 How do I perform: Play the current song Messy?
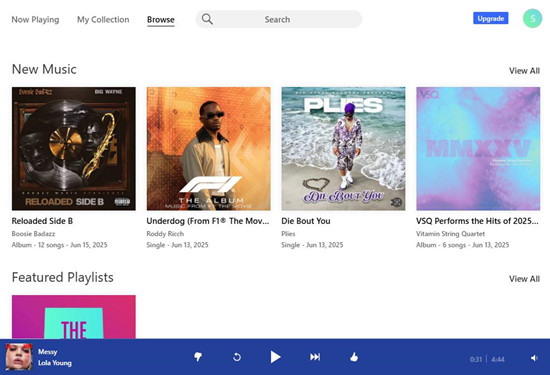pyautogui.click(x=275, y=357)
